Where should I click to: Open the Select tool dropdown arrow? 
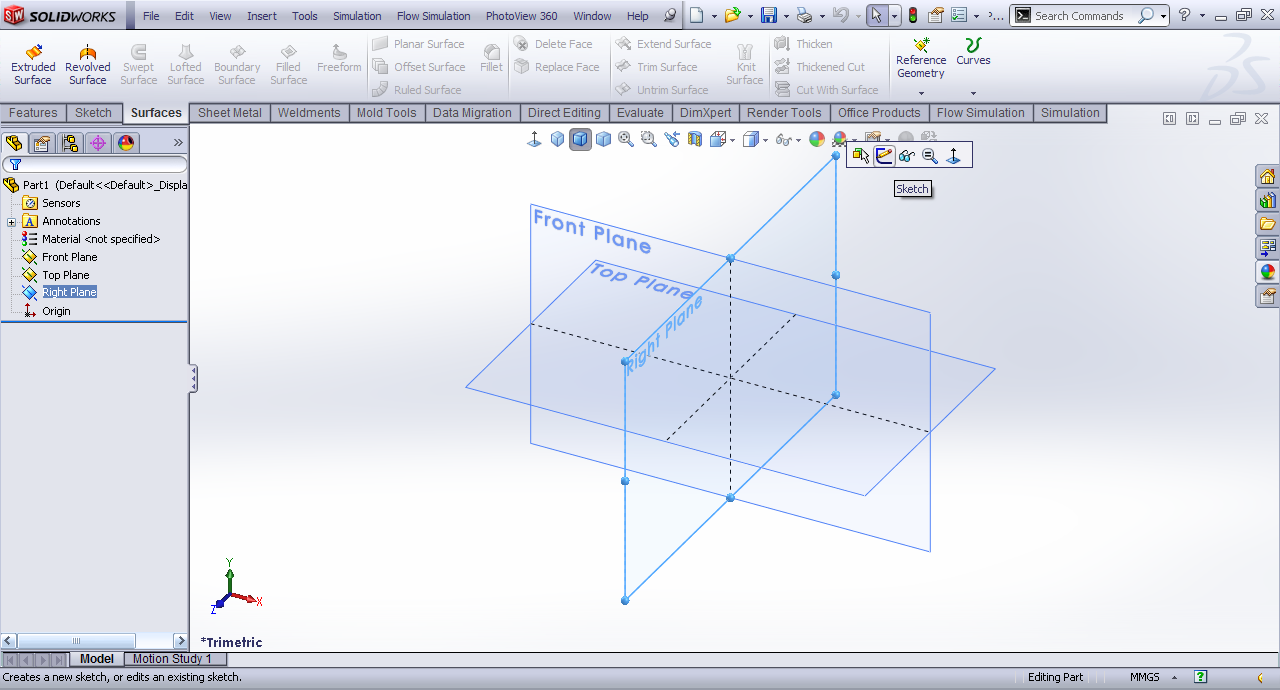[894, 16]
